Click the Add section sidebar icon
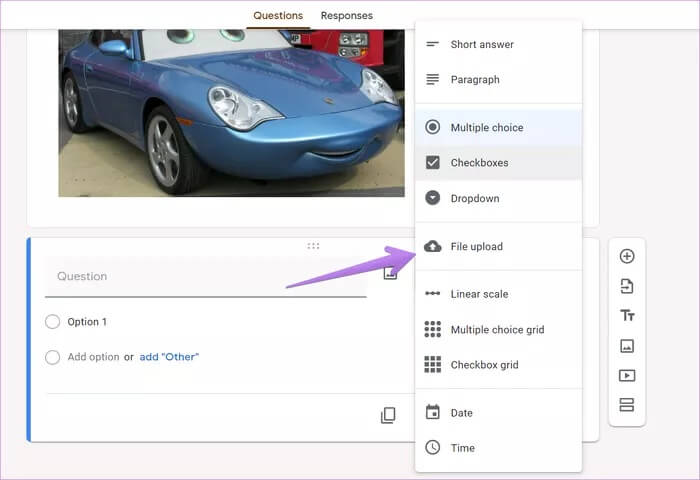Viewport: 700px width, 480px height. point(627,405)
